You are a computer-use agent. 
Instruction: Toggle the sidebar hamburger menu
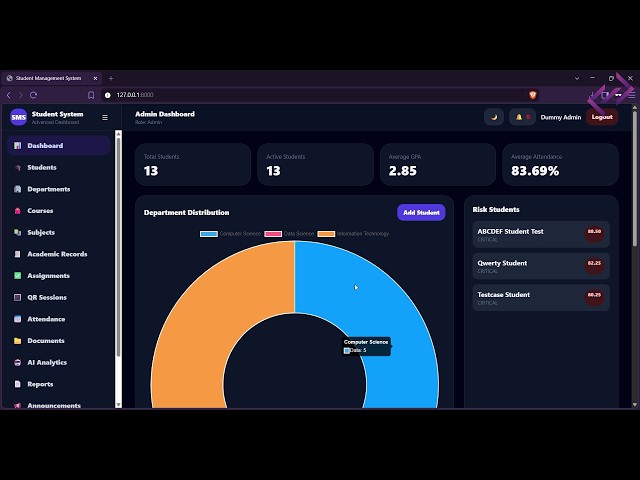[105, 118]
